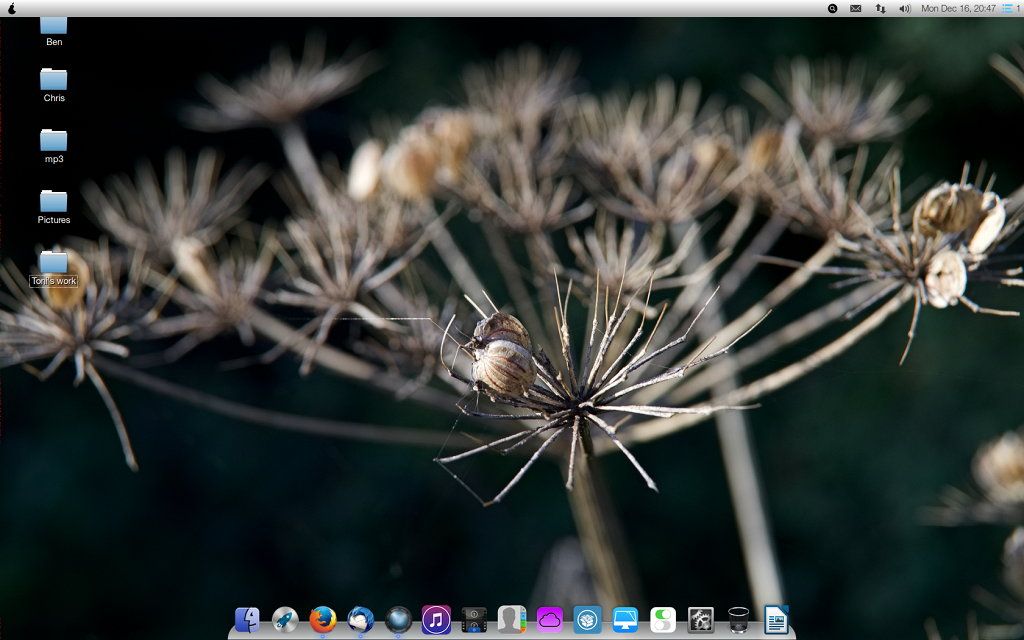Click the Apple logo menu
Viewport: 1024px width, 640px height.
pos(12,8)
